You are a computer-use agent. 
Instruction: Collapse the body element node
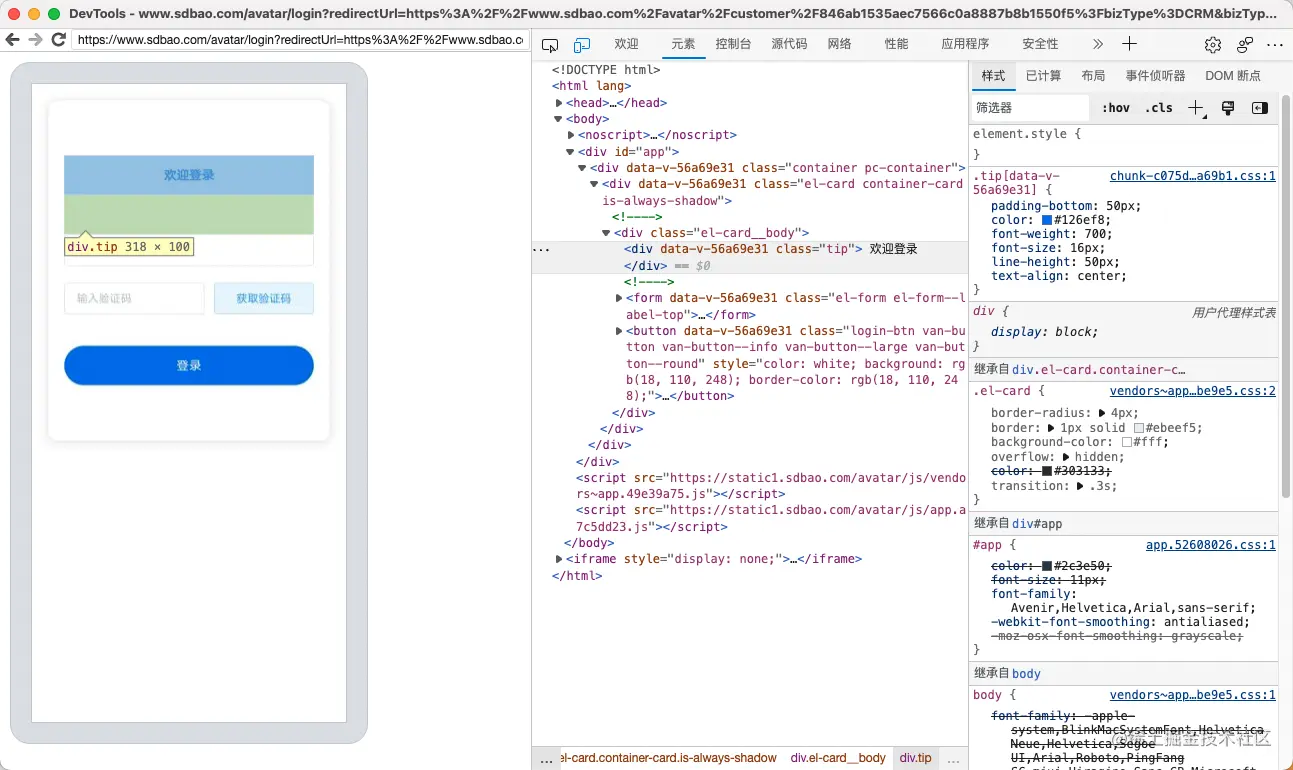coord(559,119)
